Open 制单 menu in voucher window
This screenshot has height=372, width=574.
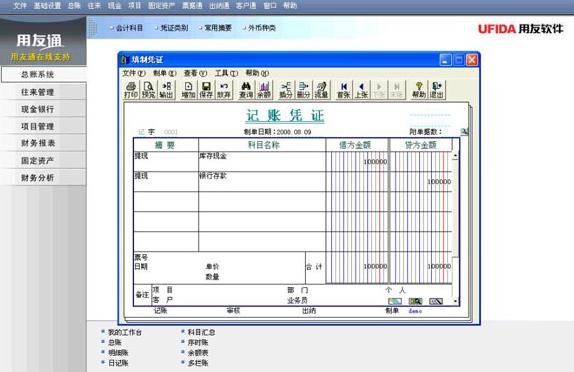[x=165, y=73]
